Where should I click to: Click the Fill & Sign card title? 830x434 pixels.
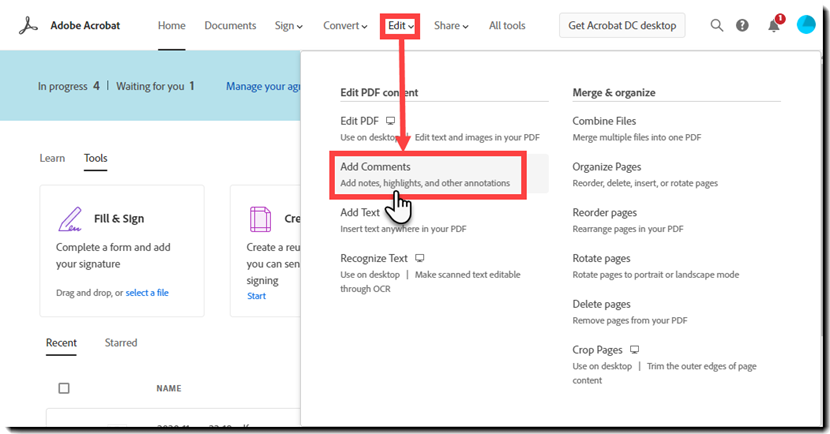coord(119,219)
